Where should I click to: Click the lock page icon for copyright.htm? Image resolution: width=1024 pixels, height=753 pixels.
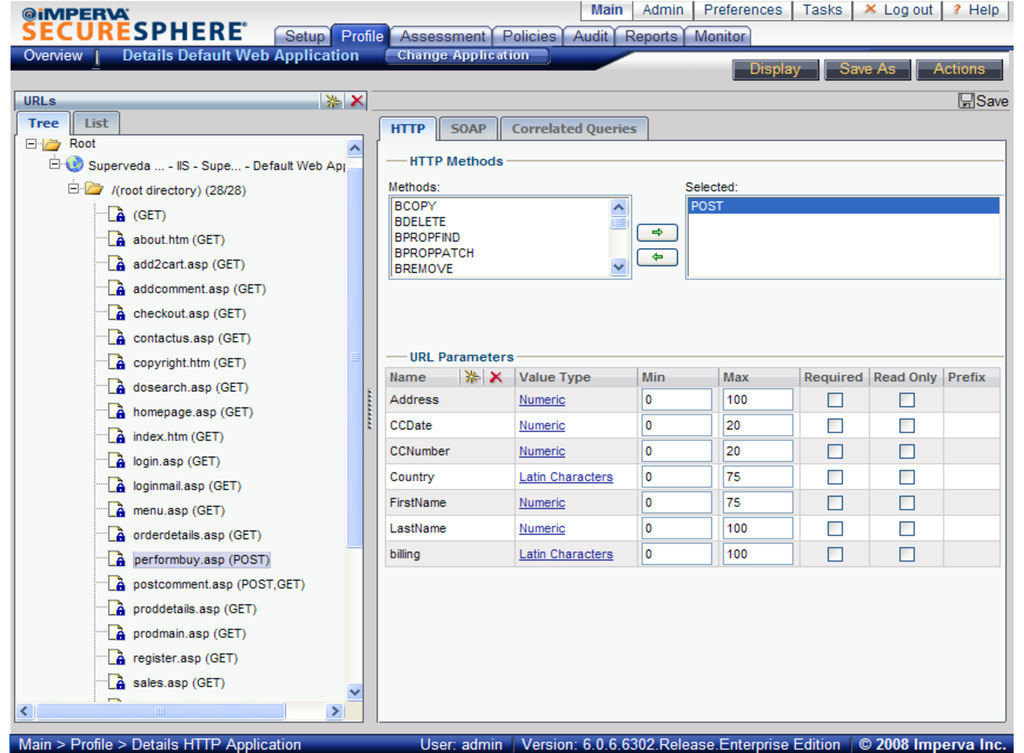pyautogui.click(x=117, y=362)
